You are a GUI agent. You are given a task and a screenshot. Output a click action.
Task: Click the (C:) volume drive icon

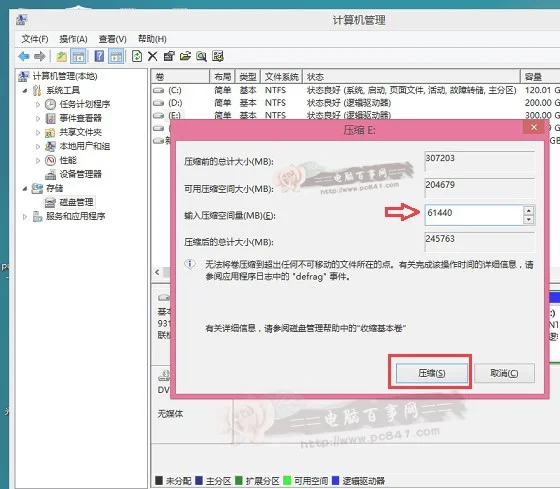(x=158, y=90)
